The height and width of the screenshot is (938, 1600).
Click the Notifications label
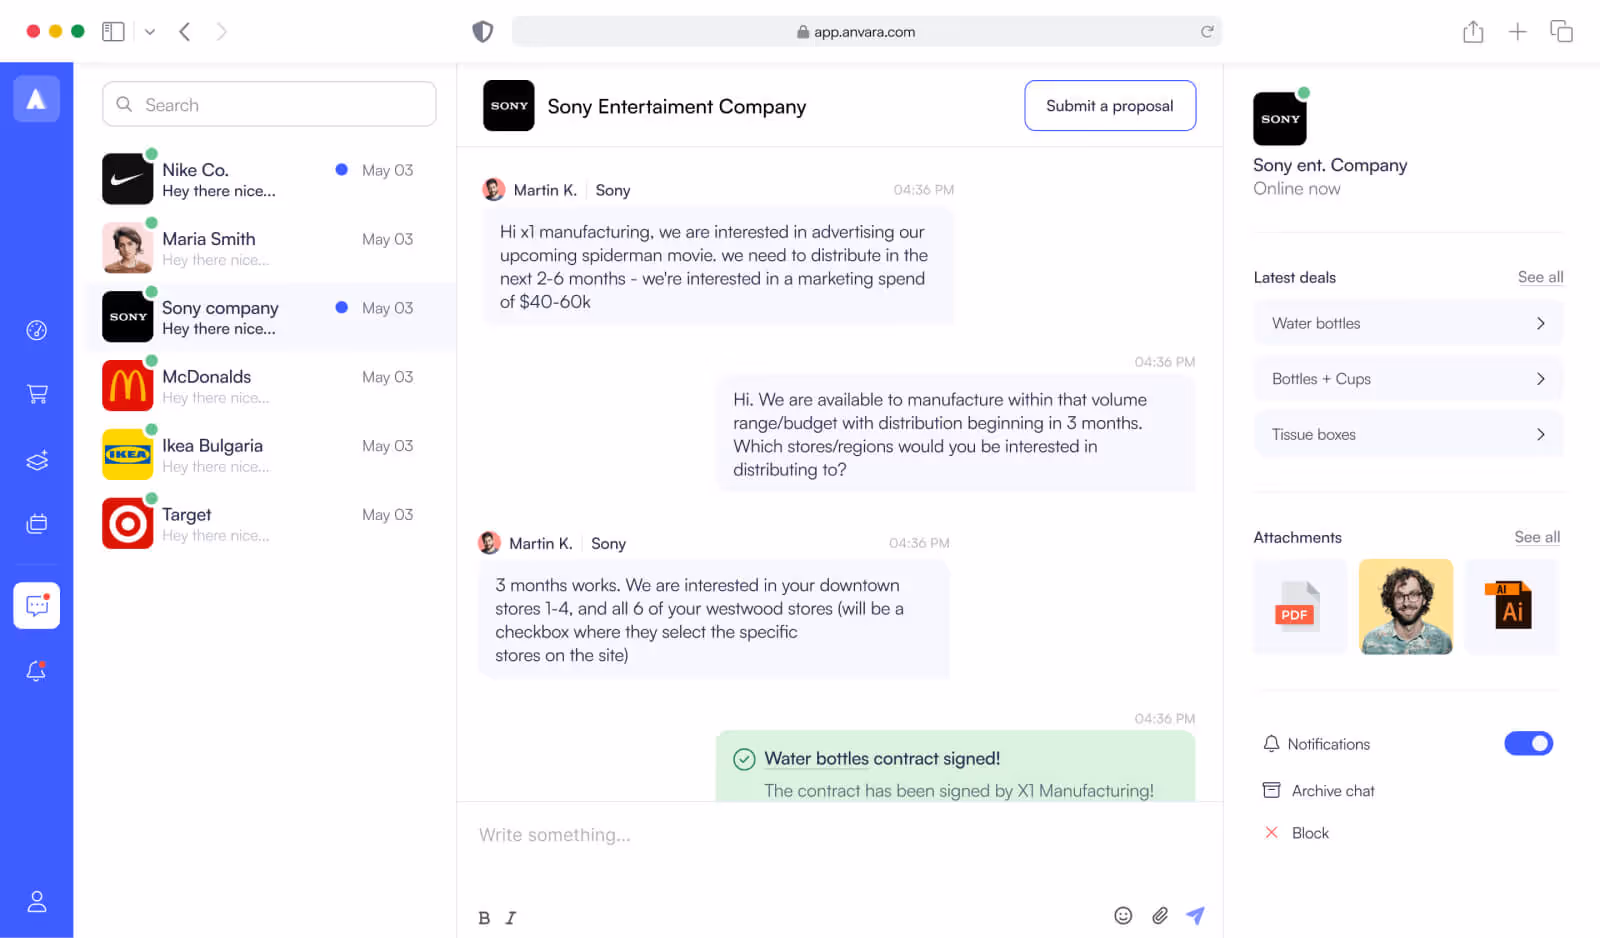[1328, 744]
